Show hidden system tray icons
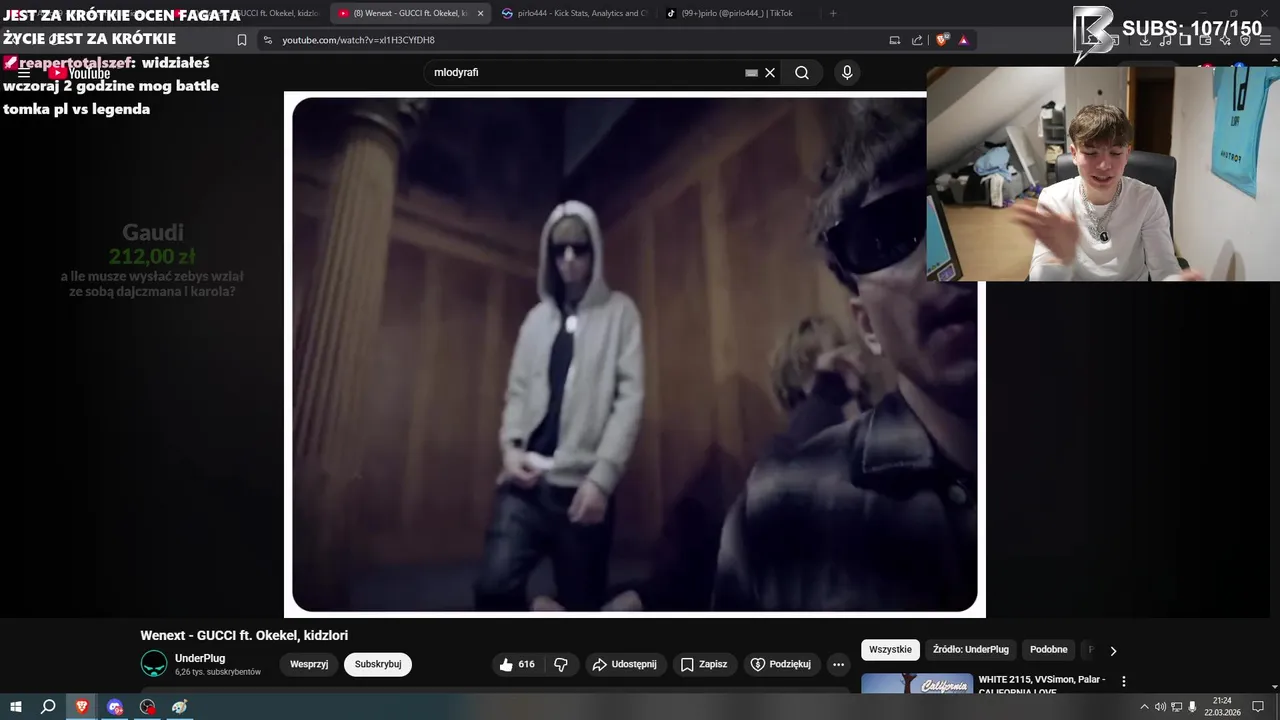The height and width of the screenshot is (720, 1280). (x=1144, y=706)
